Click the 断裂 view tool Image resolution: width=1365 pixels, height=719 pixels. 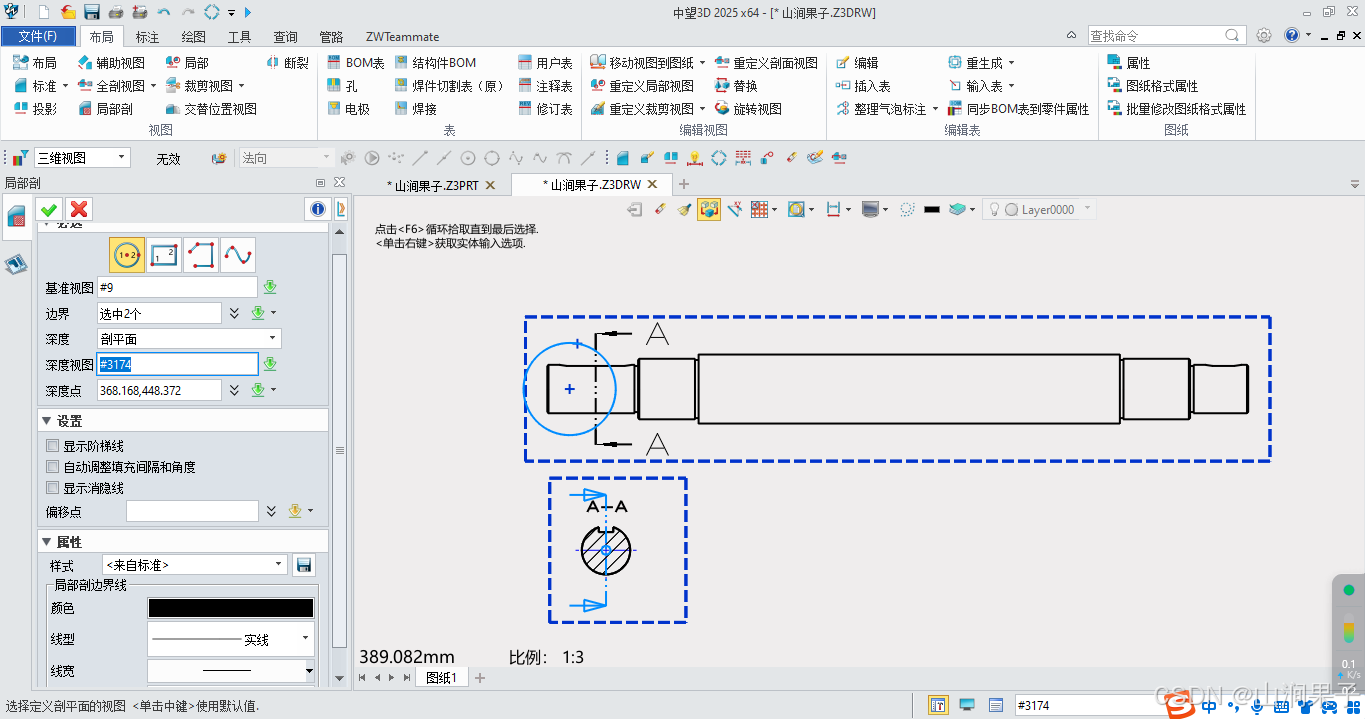tap(288, 63)
